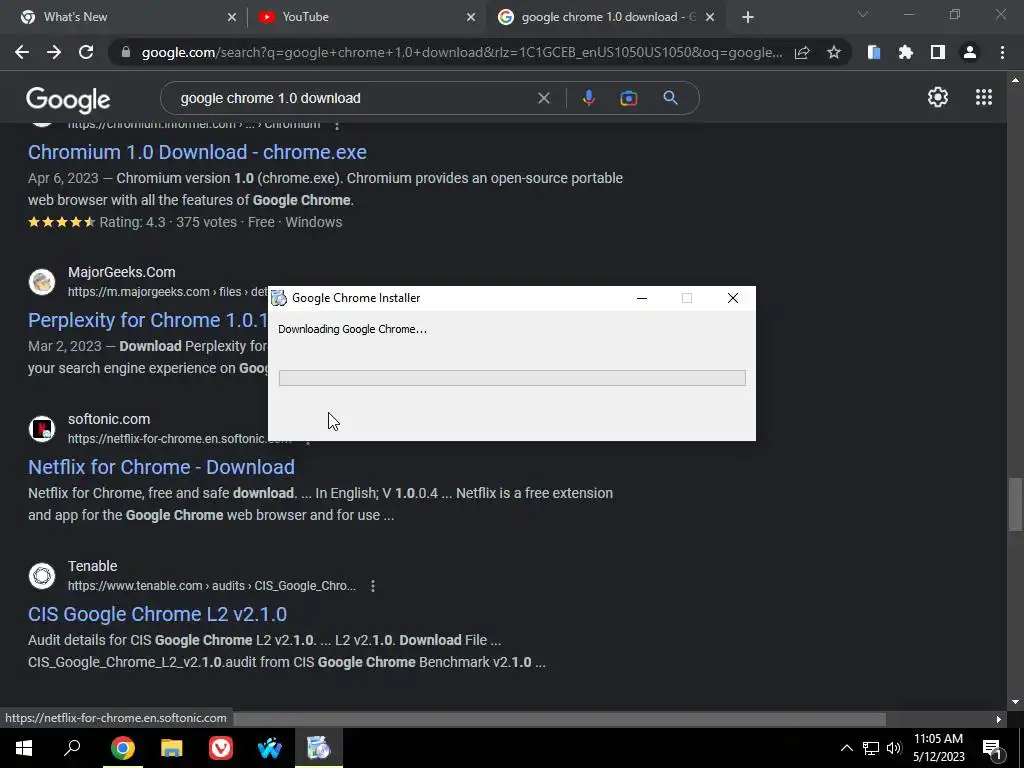1024x768 pixels.
Task: Open Chrome's three-dot menu
Action: click(x=1002, y=52)
